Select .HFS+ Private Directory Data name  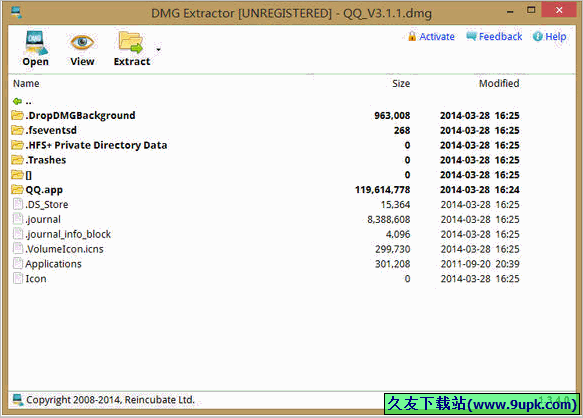tap(96, 145)
